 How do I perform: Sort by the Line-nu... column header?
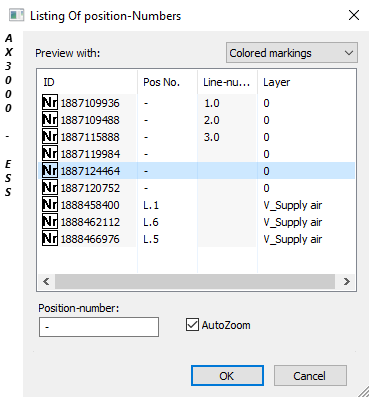pyautogui.click(x=227, y=82)
